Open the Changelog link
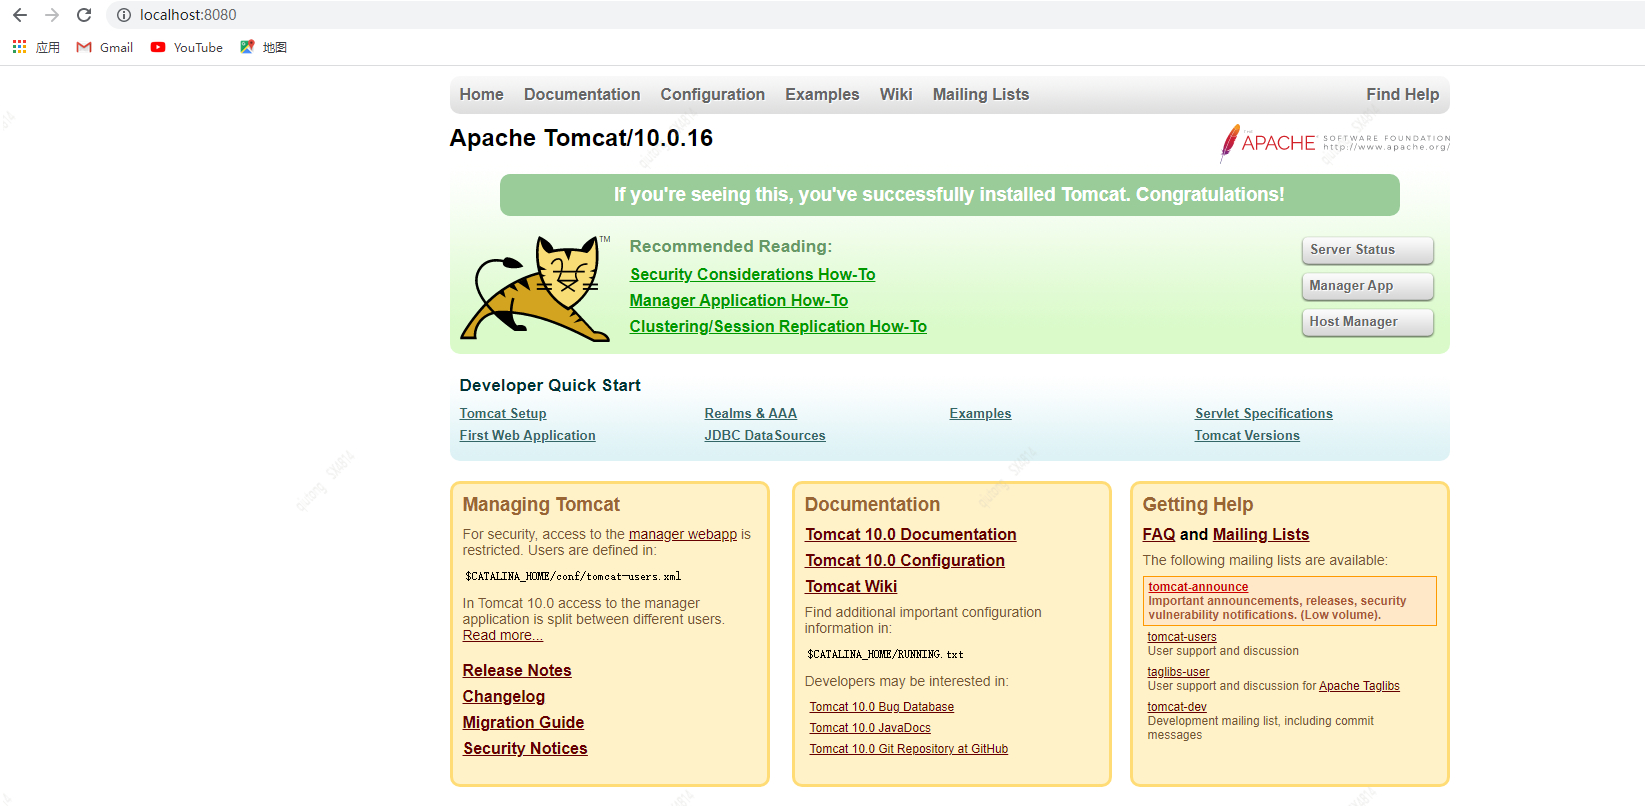Screen dimensions: 1645x806 point(504,696)
